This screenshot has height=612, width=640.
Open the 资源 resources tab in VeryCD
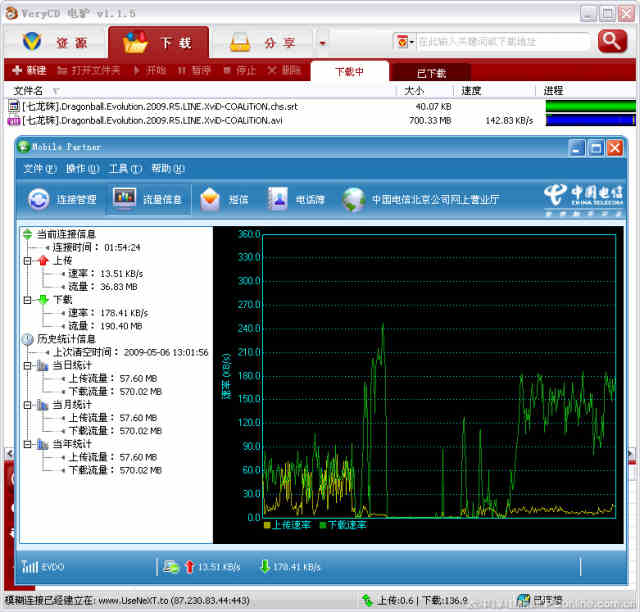click(55, 43)
